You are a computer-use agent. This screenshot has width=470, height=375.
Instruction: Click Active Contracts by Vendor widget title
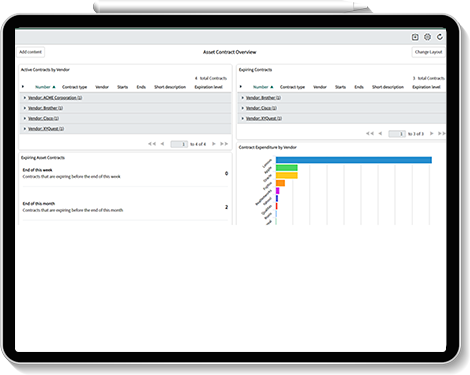point(45,70)
